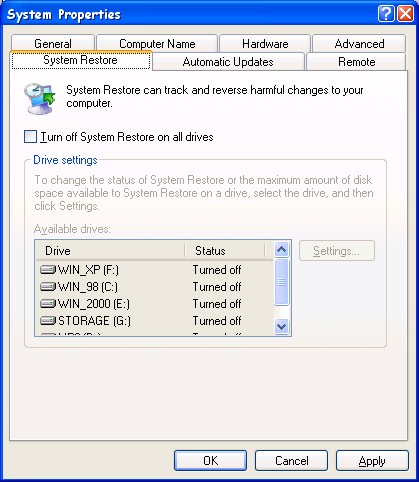The image size is (419, 482).
Task: Click the System Restore monitor icon
Action: click(40, 98)
